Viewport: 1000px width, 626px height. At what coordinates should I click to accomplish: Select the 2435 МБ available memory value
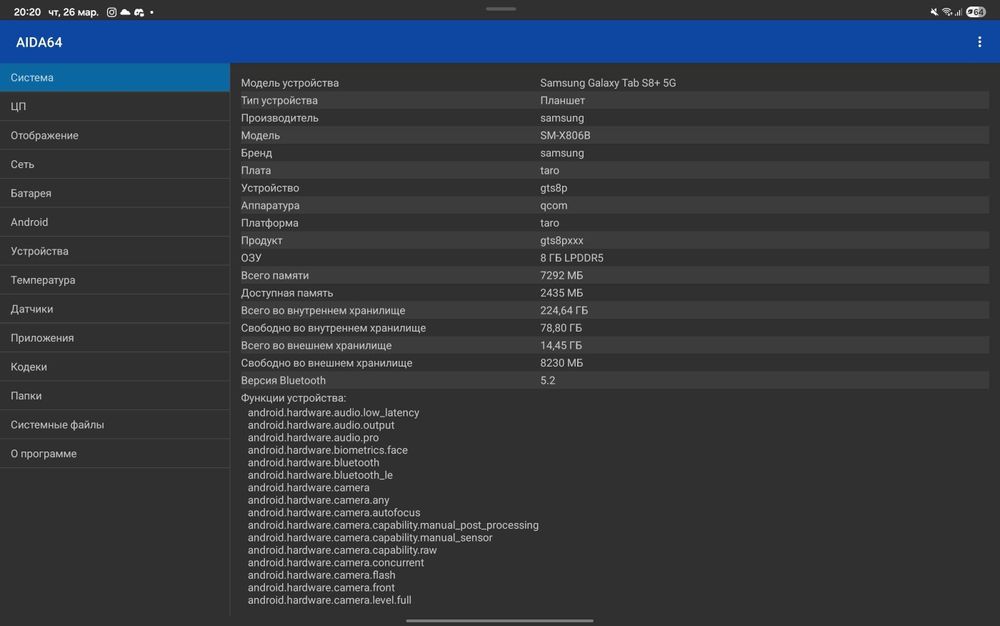(x=561, y=293)
